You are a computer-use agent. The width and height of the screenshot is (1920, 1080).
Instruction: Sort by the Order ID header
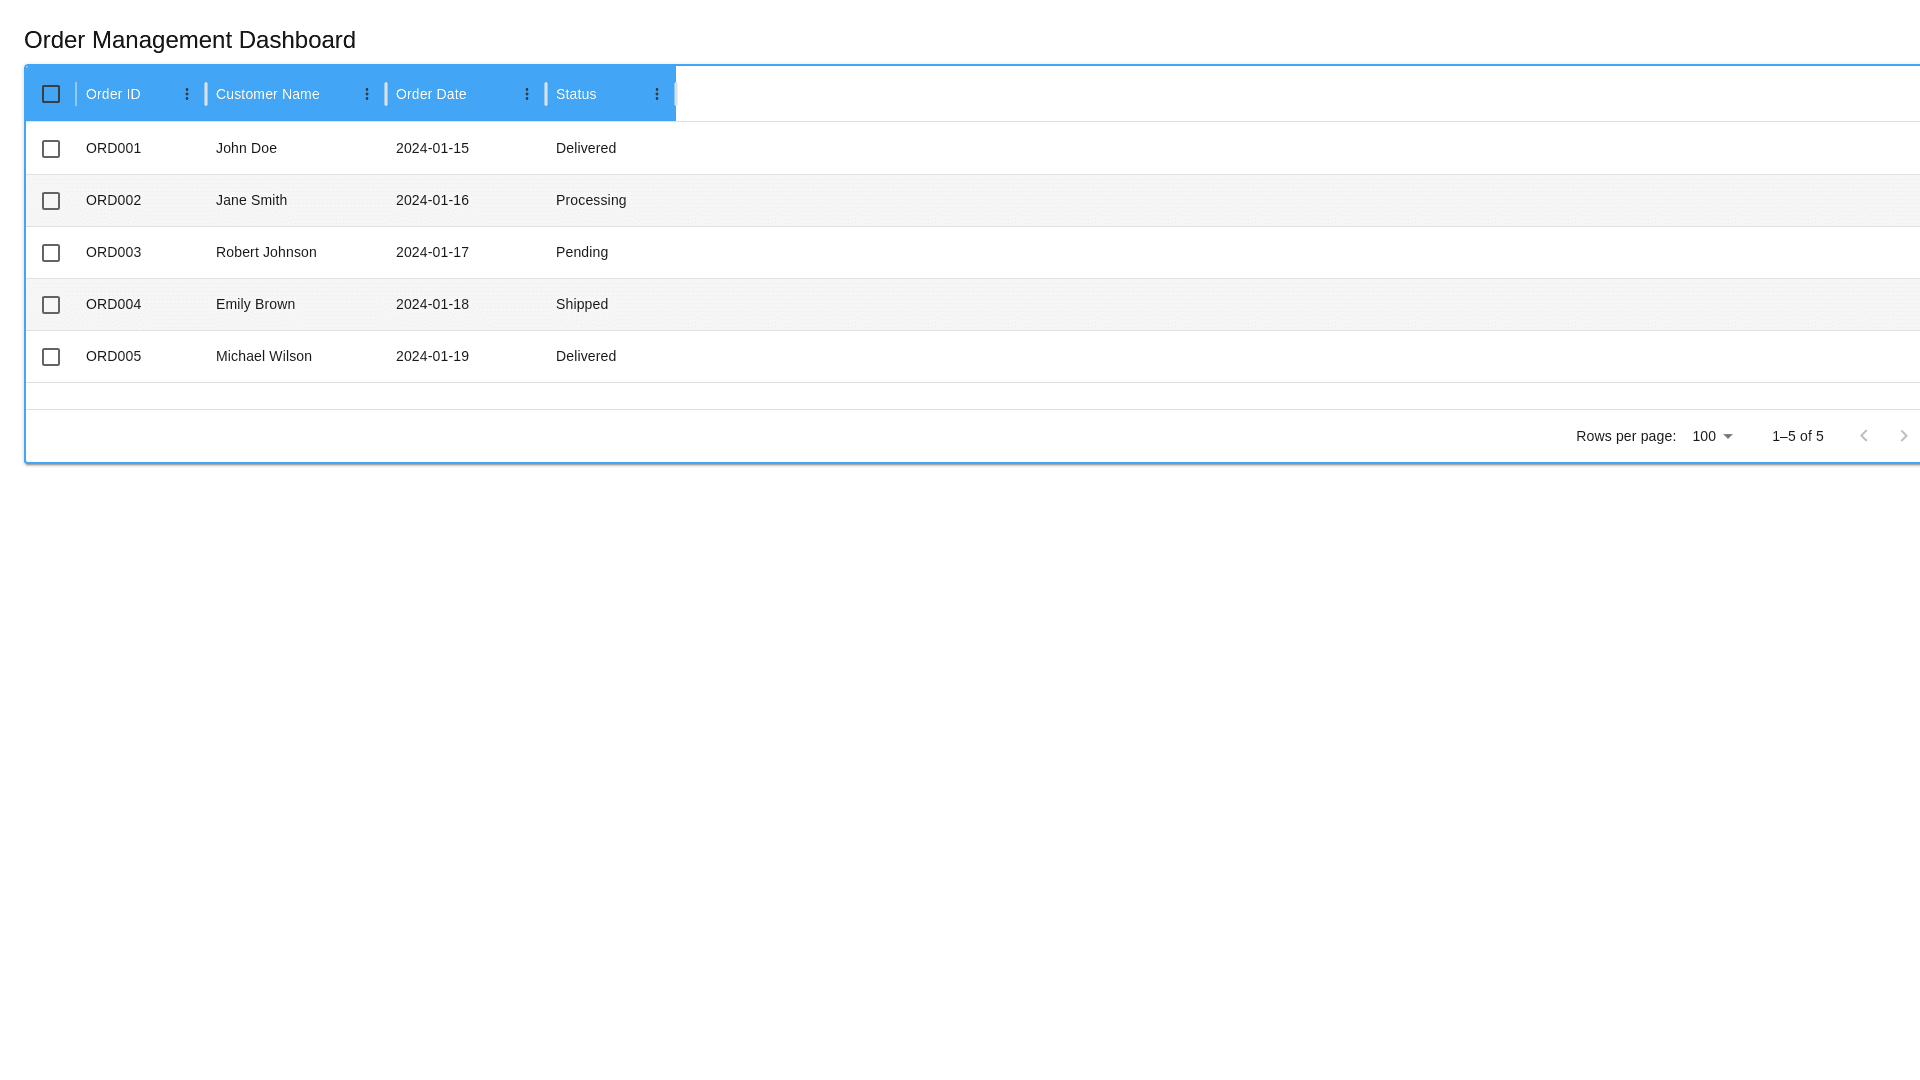pyautogui.click(x=113, y=94)
